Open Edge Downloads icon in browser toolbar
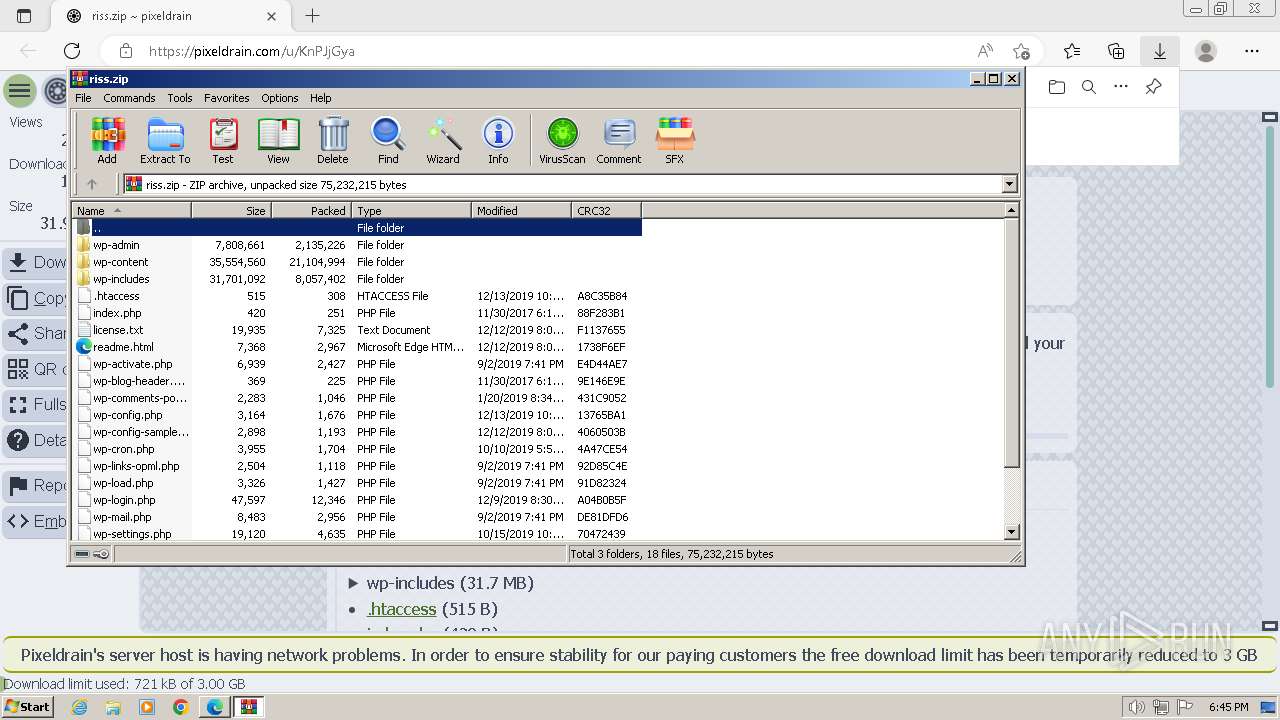Image resolution: width=1280 pixels, height=720 pixels. (1159, 51)
